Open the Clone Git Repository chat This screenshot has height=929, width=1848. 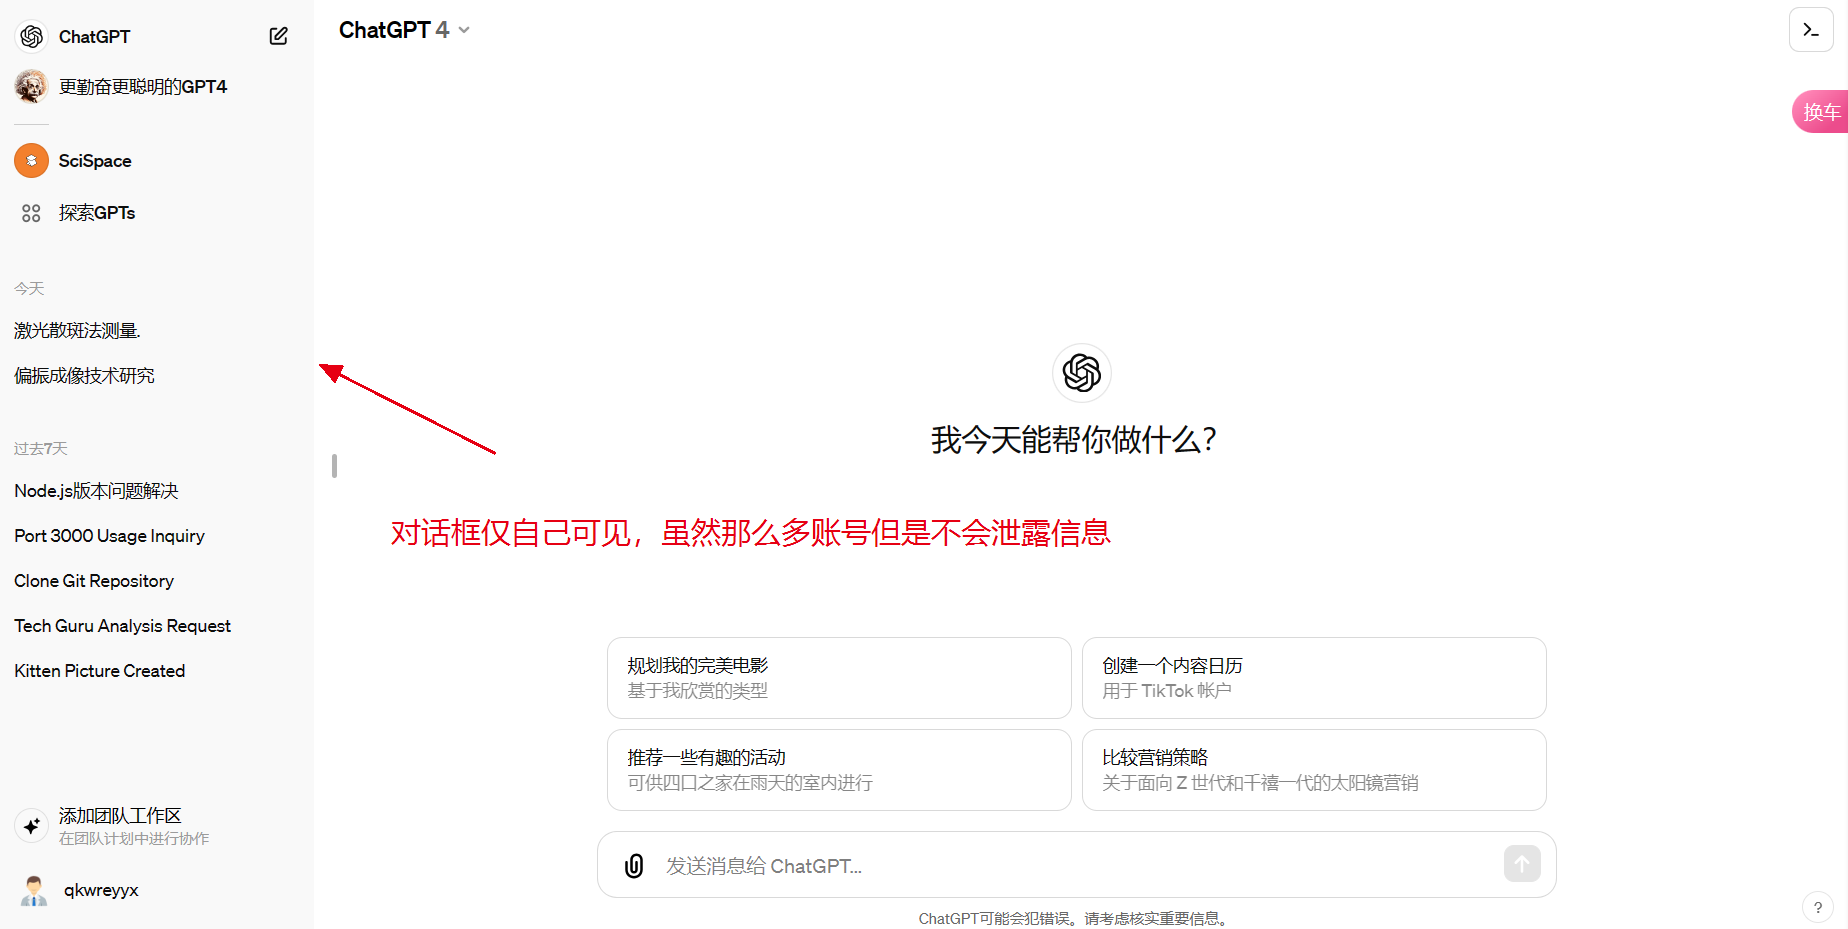94,581
